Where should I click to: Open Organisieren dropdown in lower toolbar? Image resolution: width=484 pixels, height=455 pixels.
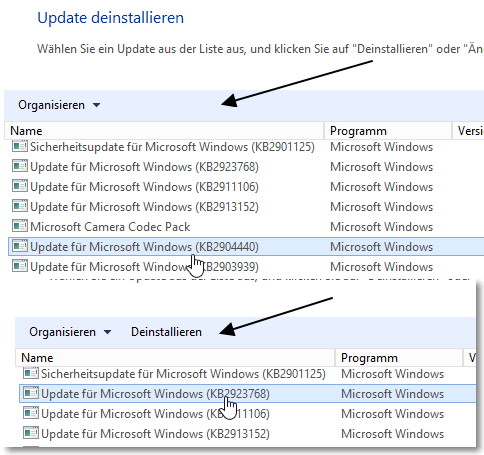click(x=70, y=332)
